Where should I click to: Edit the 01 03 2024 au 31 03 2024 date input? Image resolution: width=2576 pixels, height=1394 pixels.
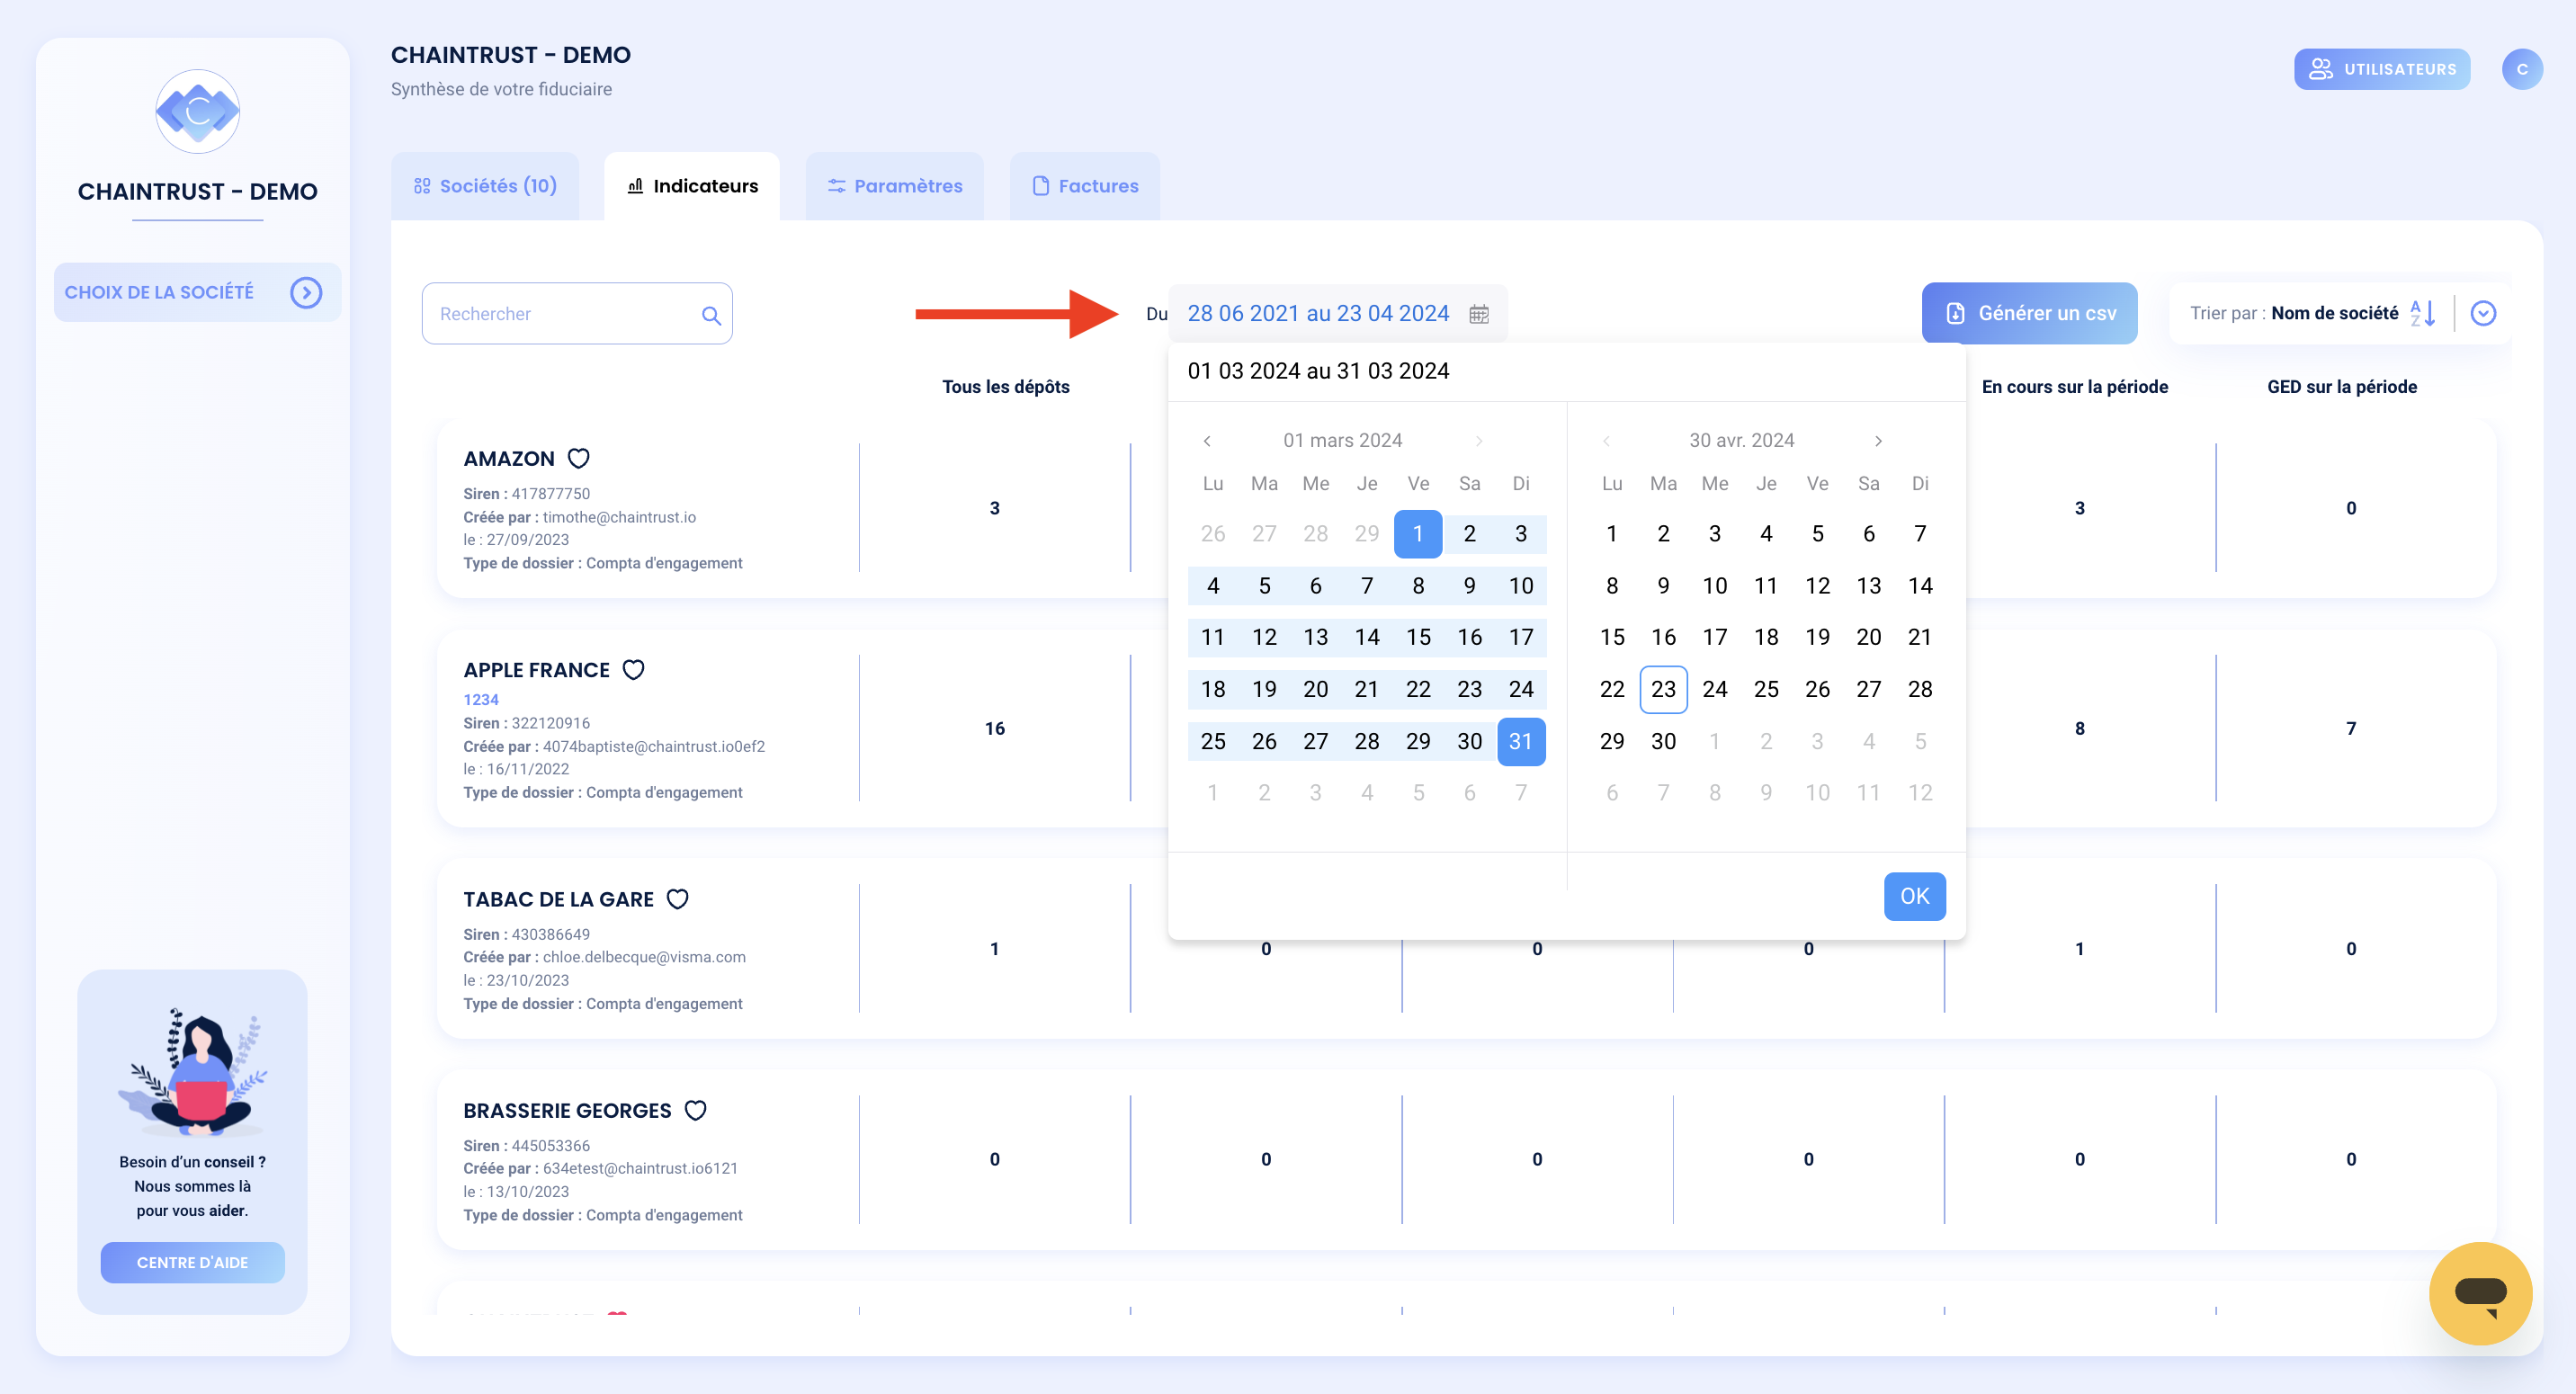pos(1566,371)
